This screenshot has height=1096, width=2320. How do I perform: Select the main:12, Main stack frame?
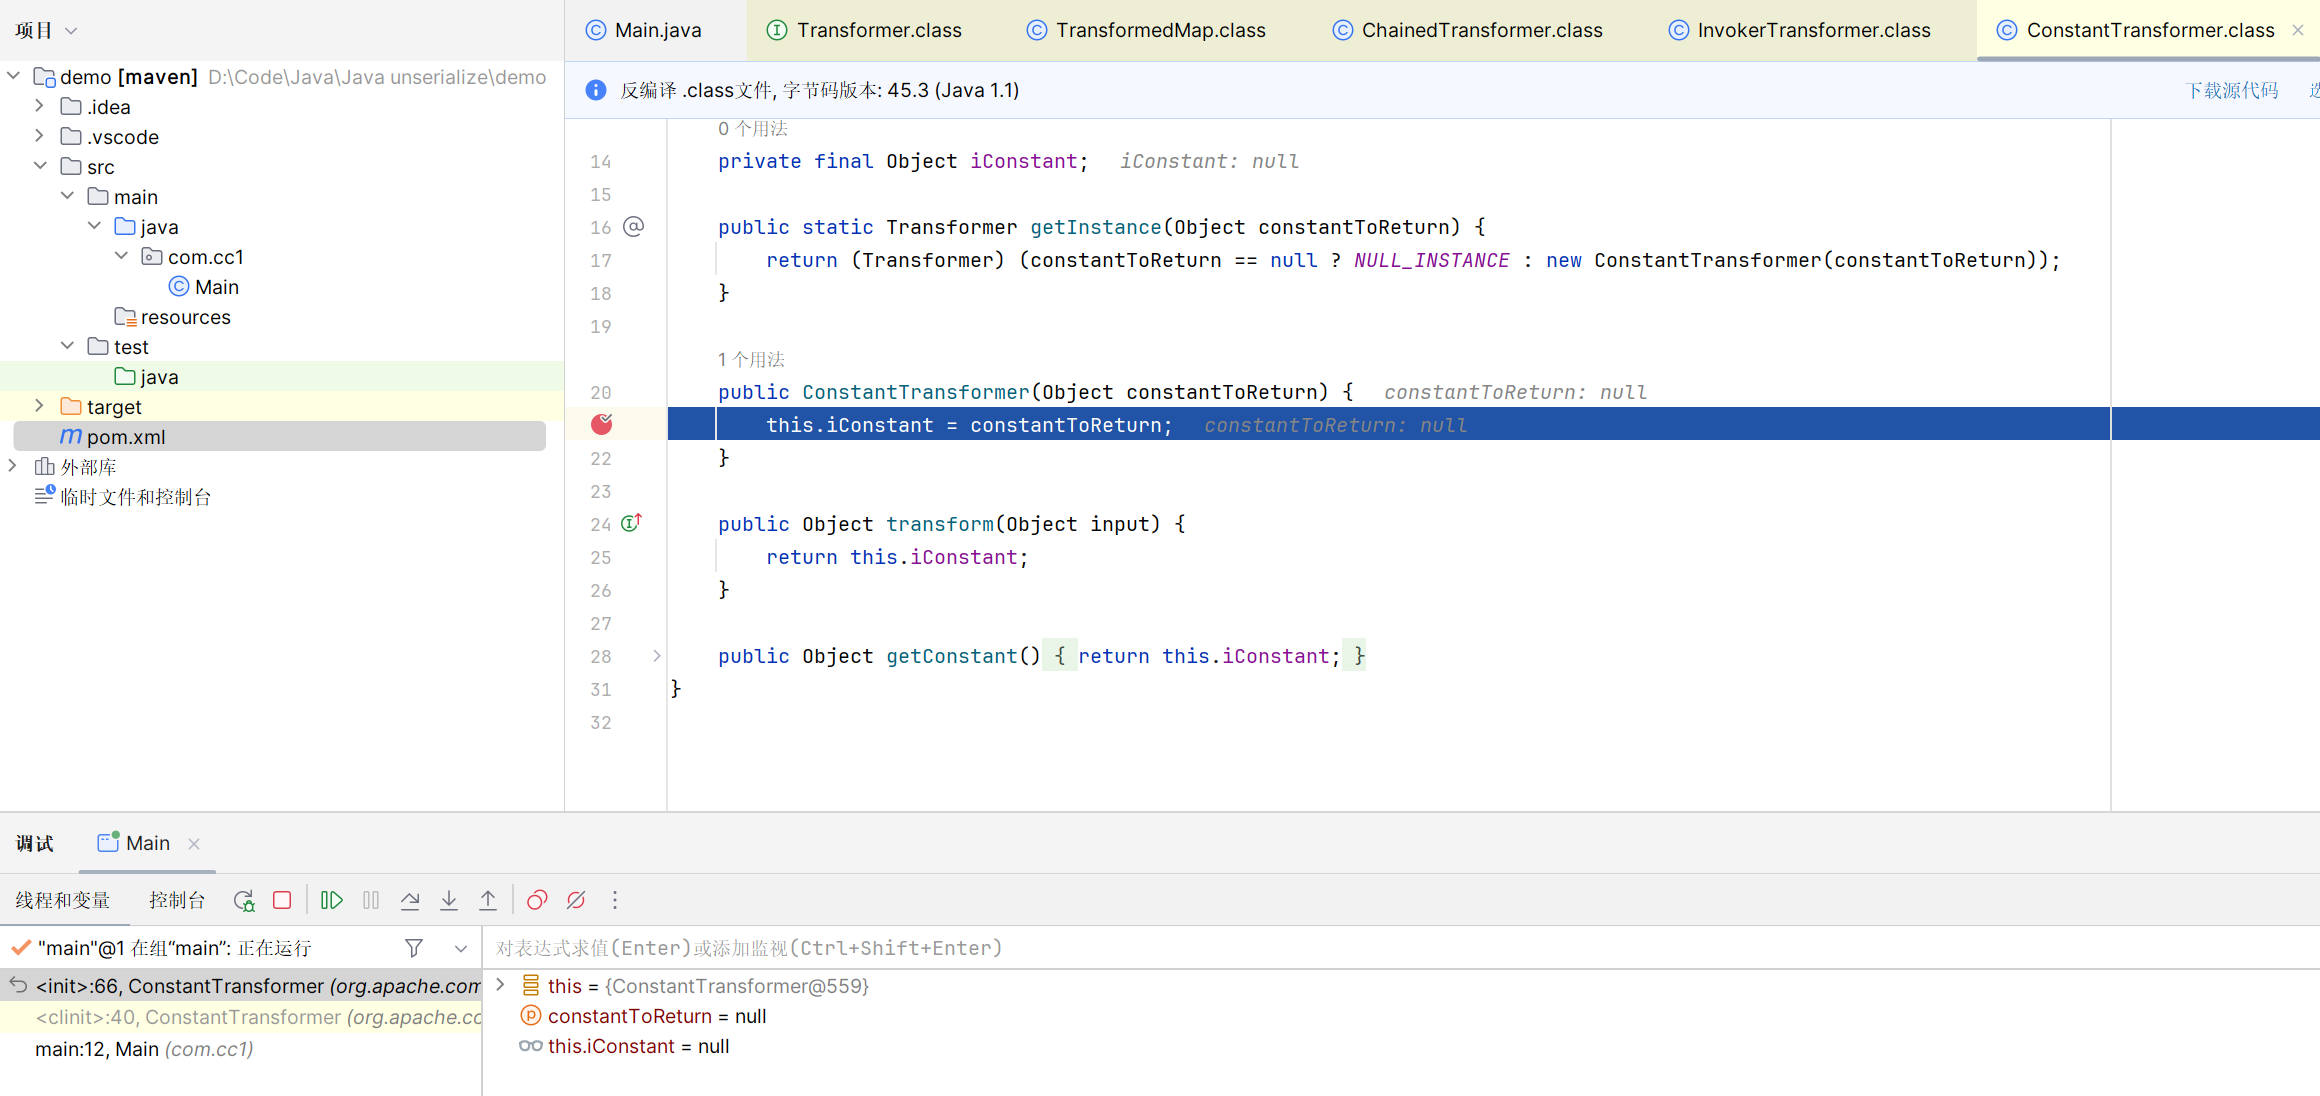click(241, 1049)
